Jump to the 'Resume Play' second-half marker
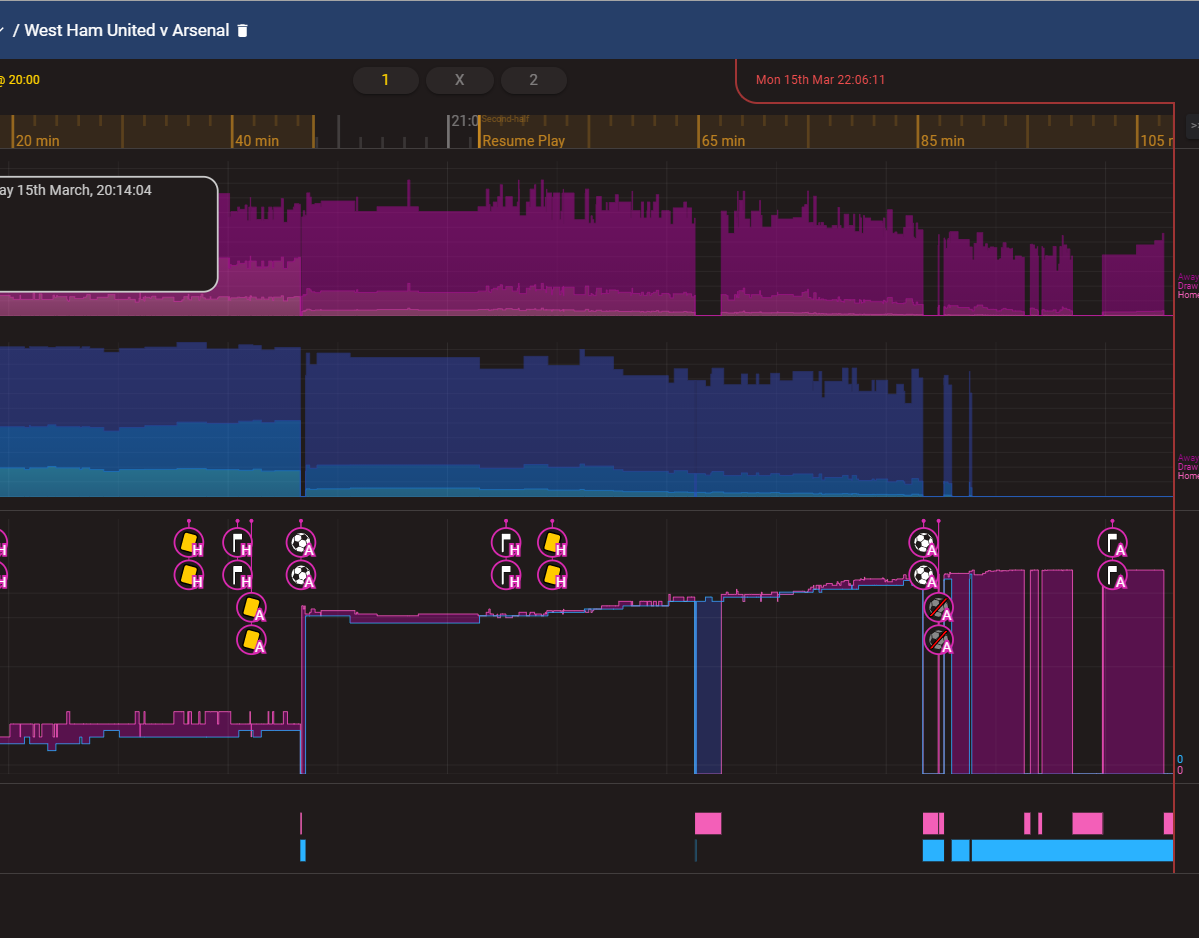Image resolution: width=1199 pixels, height=938 pixels. point(524,141)
